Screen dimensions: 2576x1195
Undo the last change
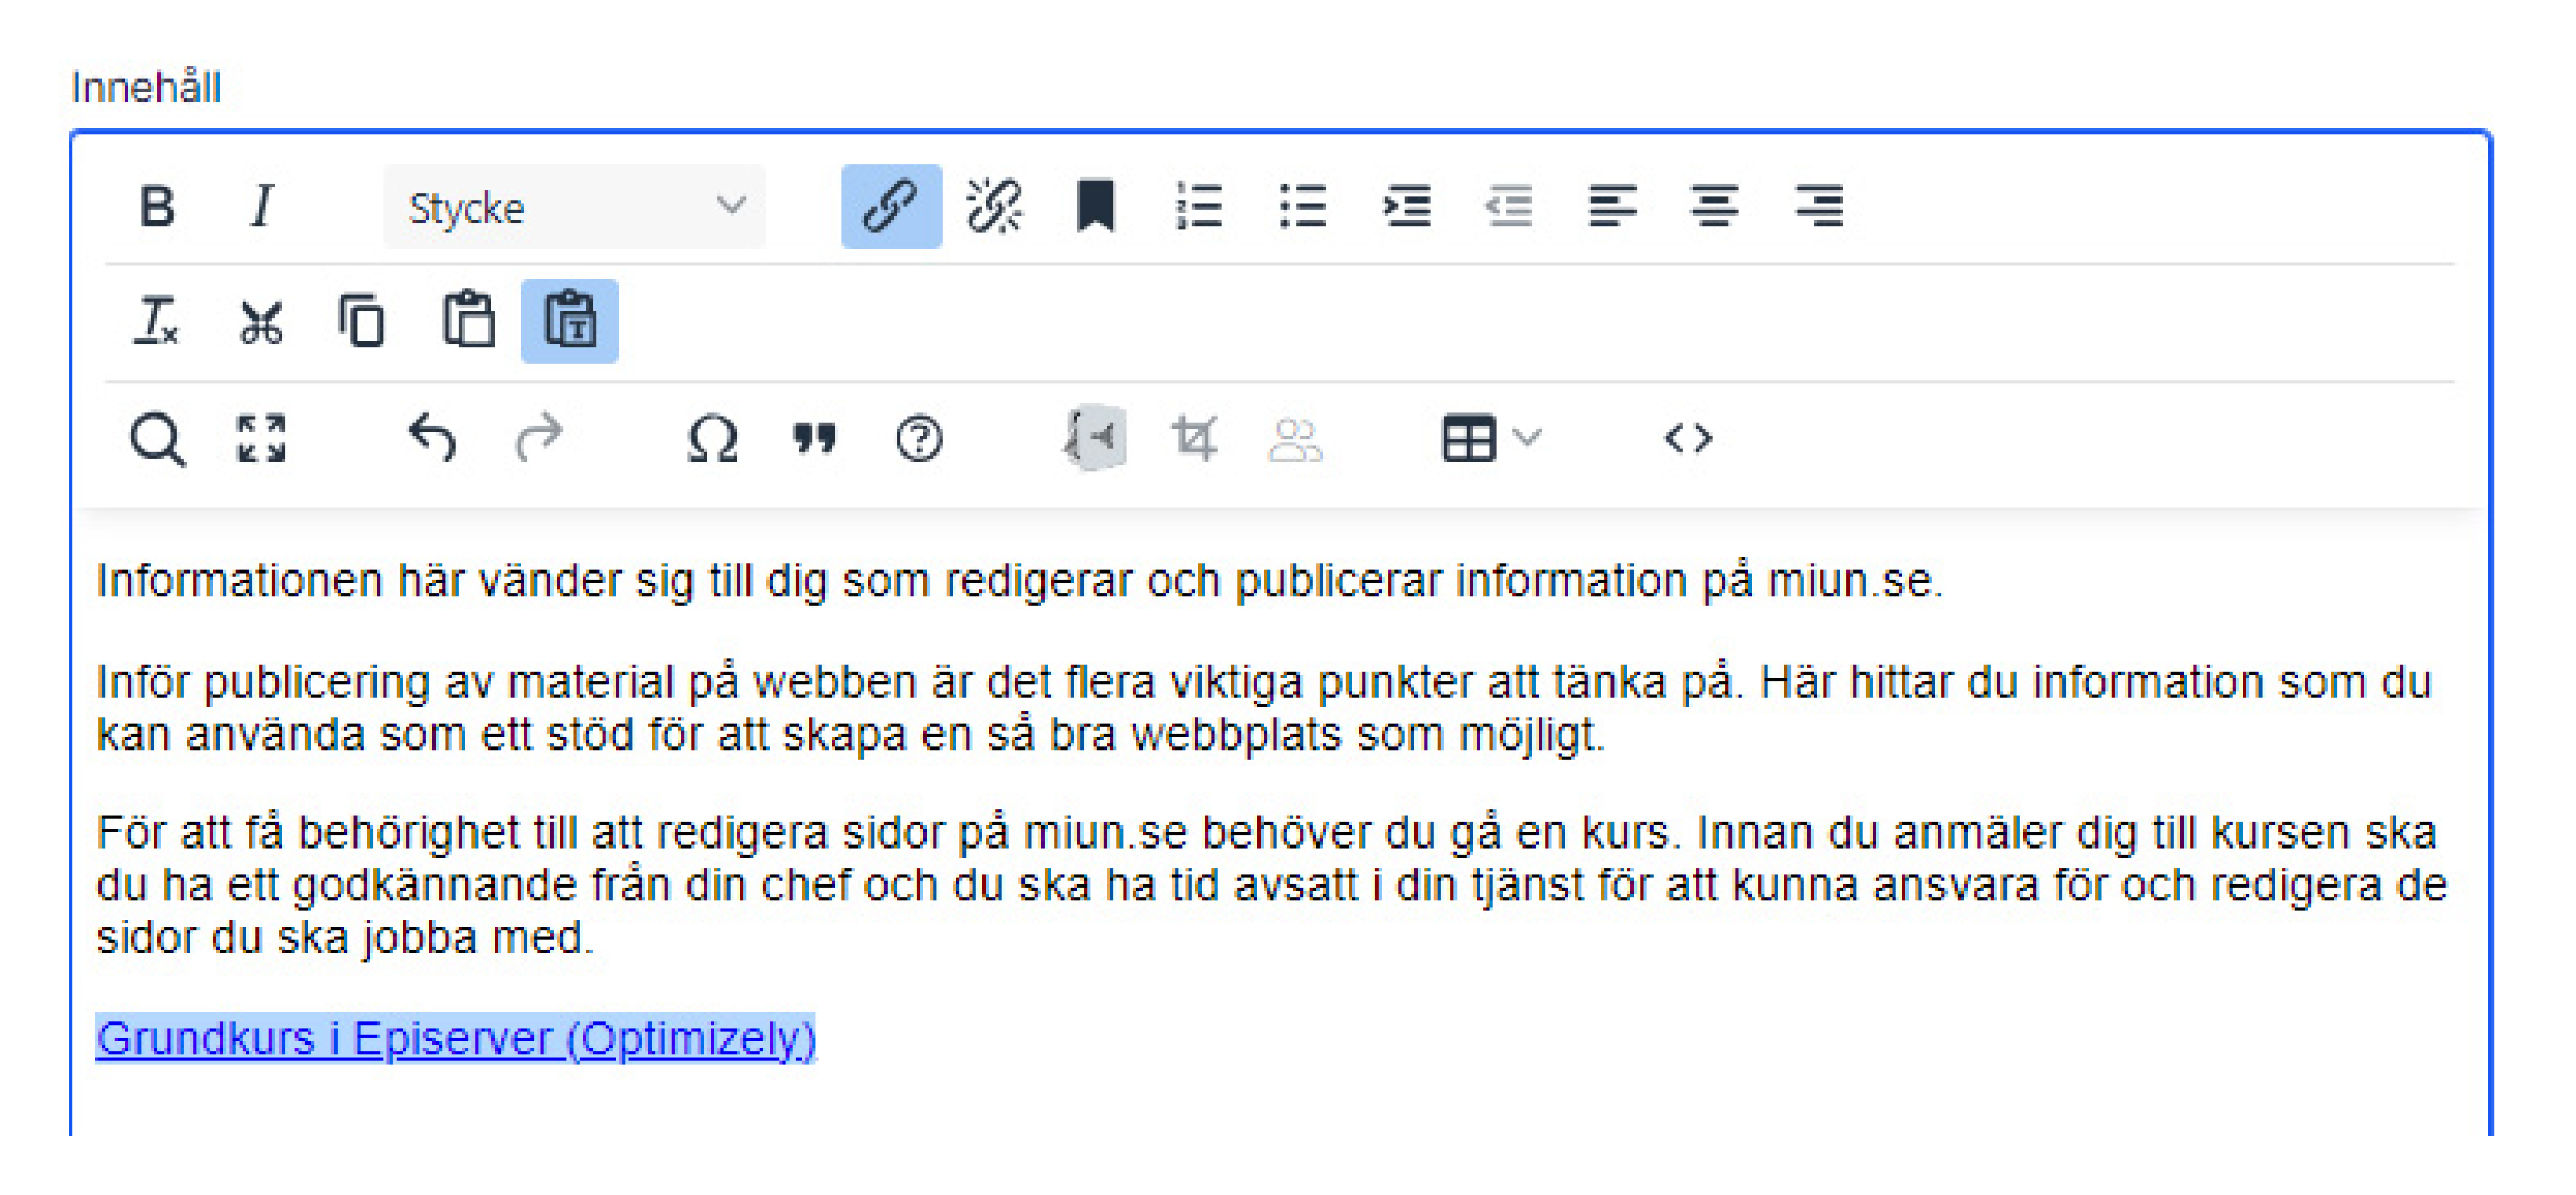click(433, 439)
